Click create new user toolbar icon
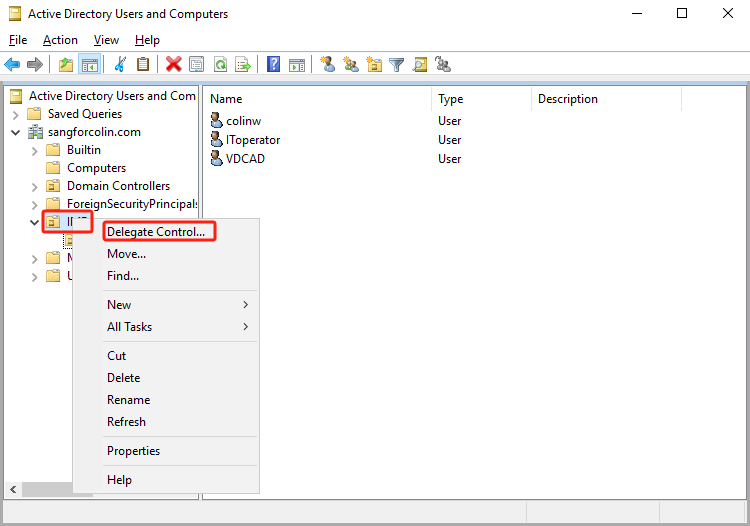 327,65
